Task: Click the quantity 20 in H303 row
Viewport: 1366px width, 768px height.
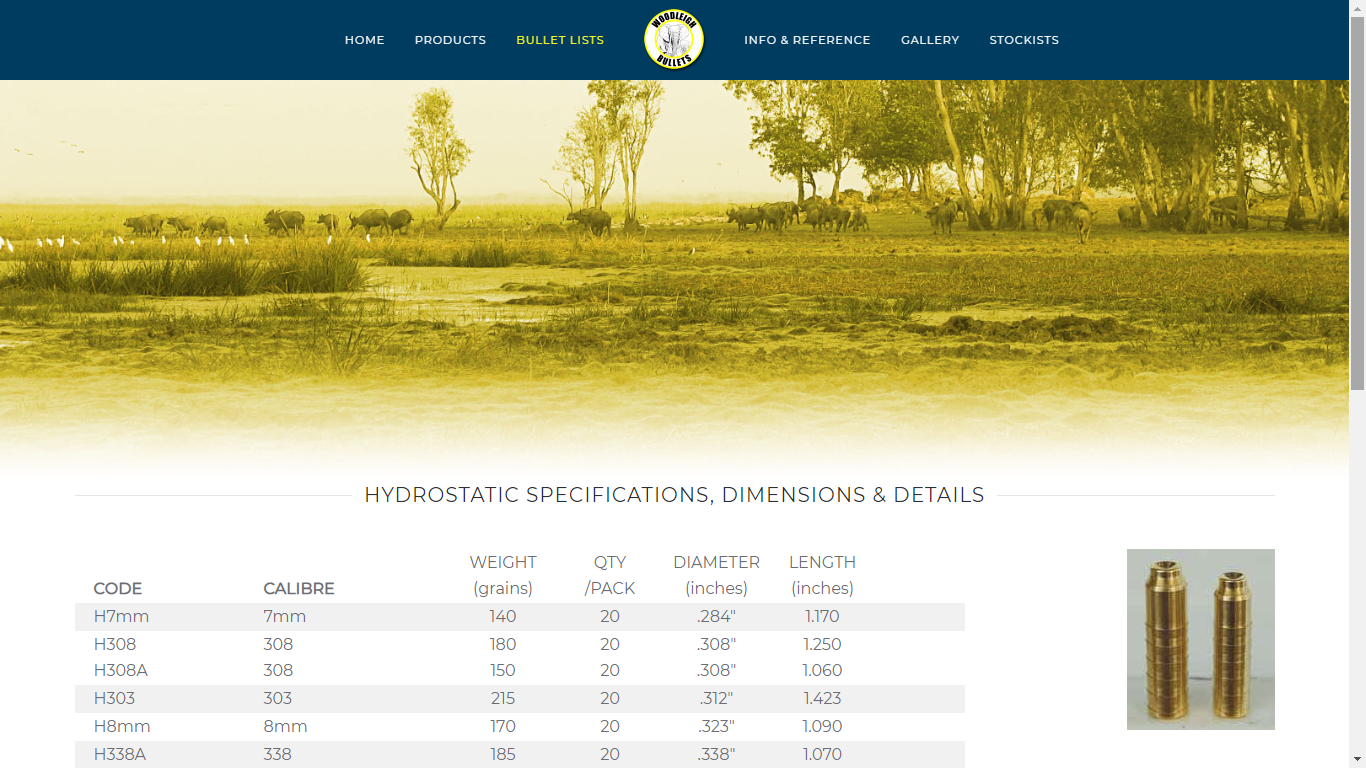Action: click(x=610, y=699)
